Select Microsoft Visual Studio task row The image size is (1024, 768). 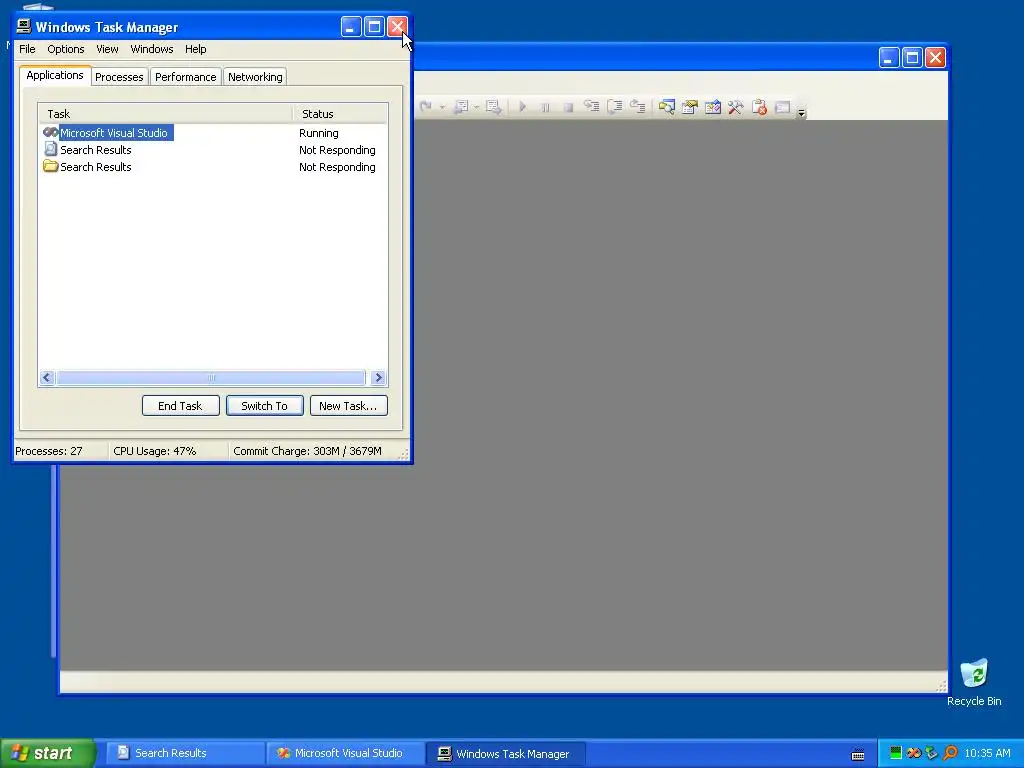[x=213, y=133]
